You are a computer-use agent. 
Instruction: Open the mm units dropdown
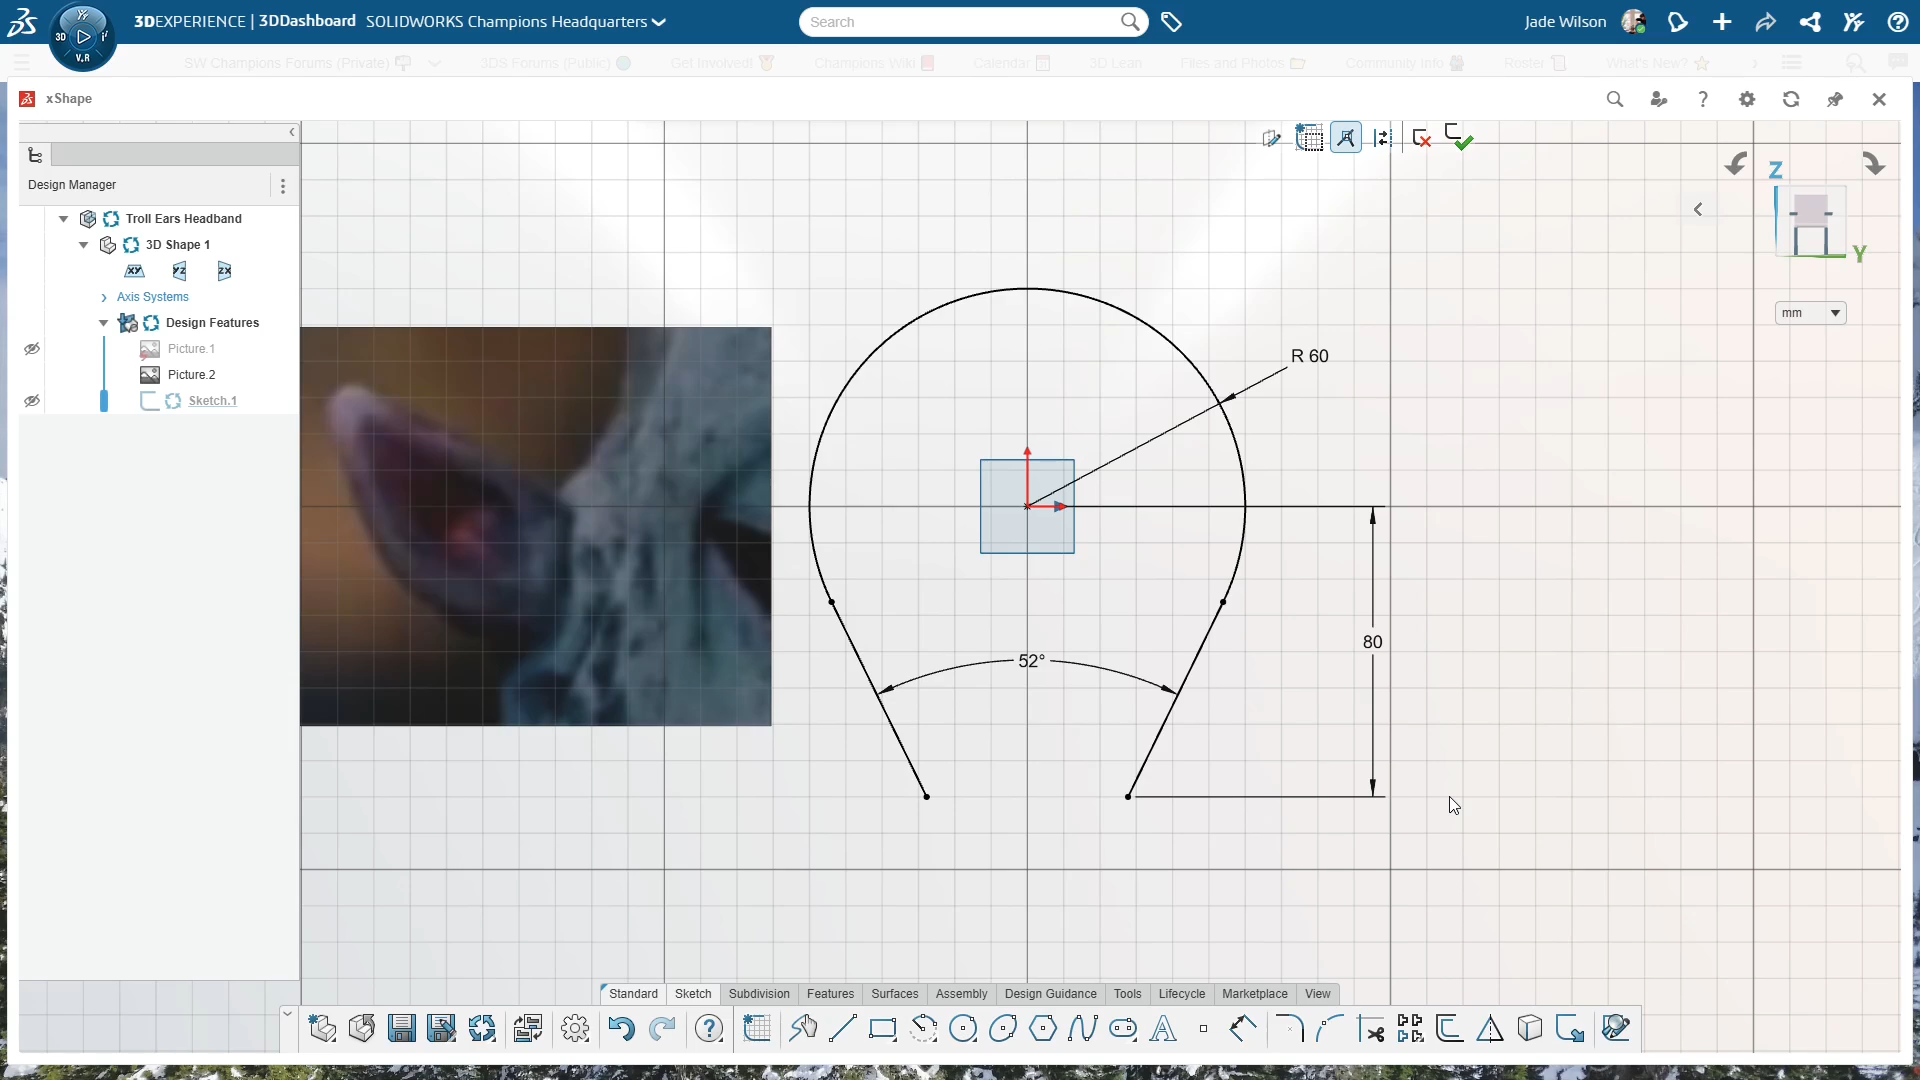1810,313
